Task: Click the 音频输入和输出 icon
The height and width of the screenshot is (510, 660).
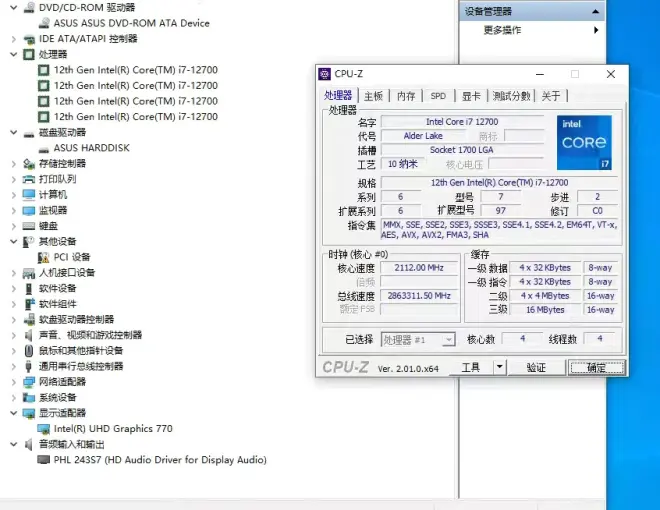Action: (29, 444)
